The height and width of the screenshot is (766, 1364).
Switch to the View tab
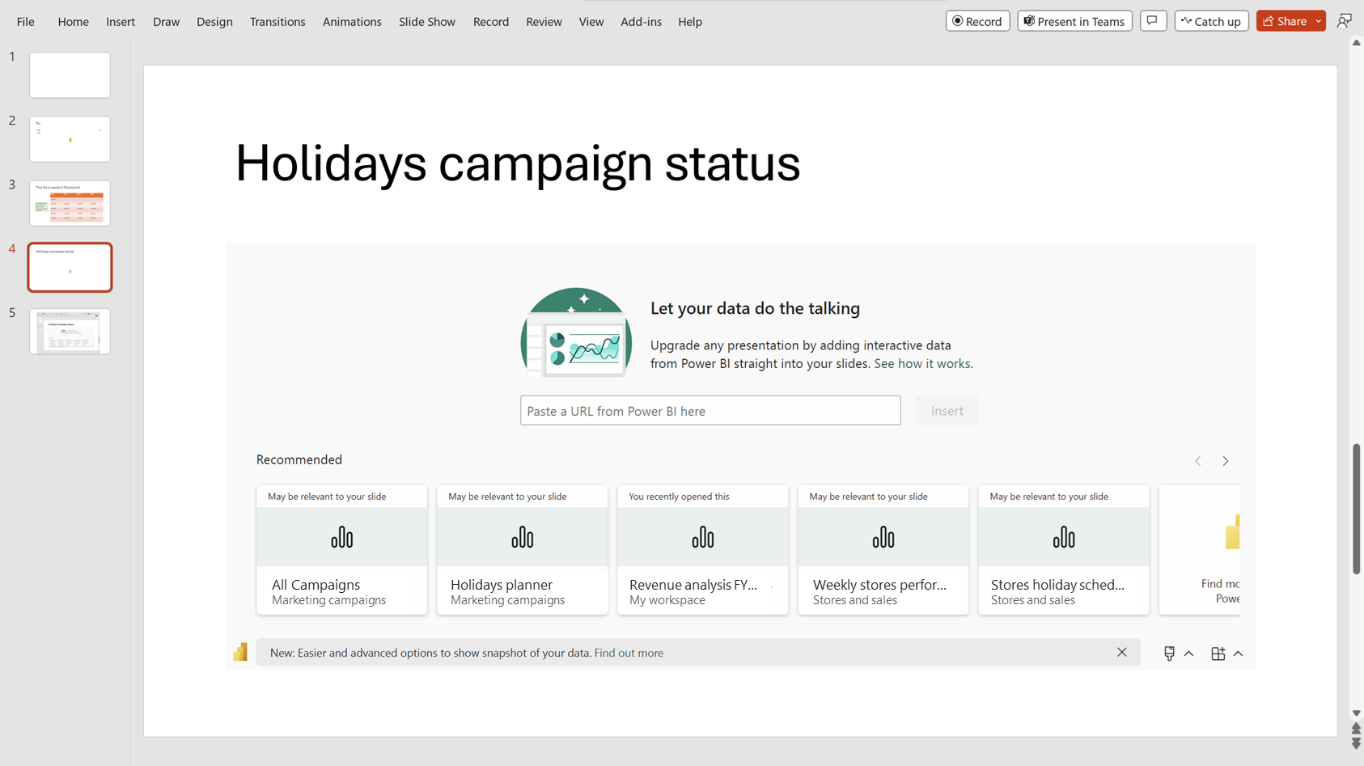[x=591, y=21]
